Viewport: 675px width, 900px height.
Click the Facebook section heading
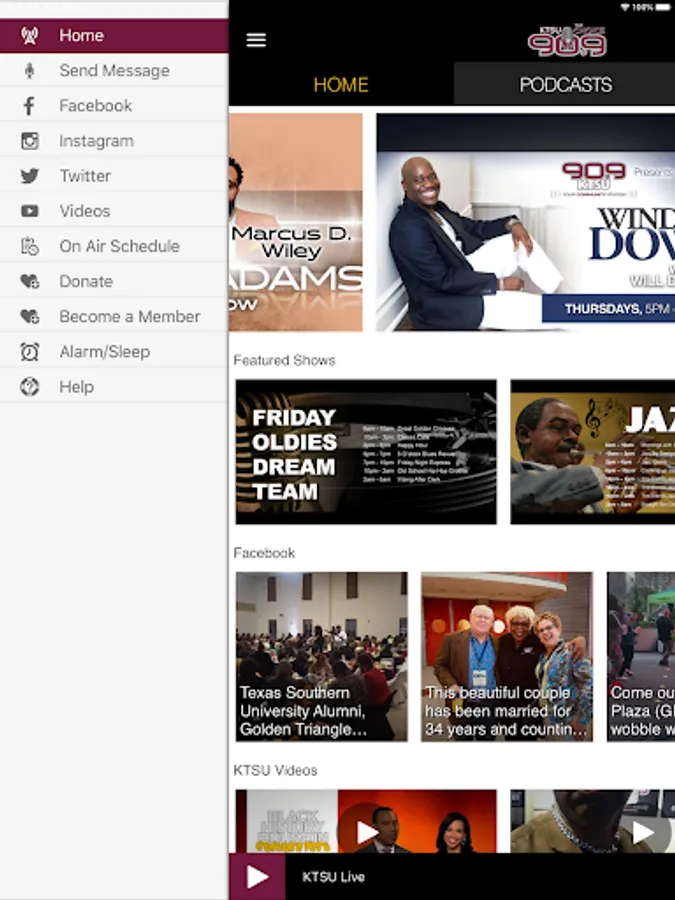click(264, 553)
